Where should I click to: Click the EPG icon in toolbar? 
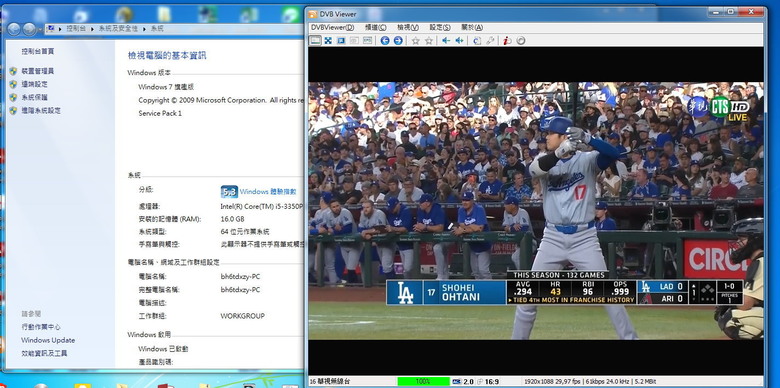point(368,41)
